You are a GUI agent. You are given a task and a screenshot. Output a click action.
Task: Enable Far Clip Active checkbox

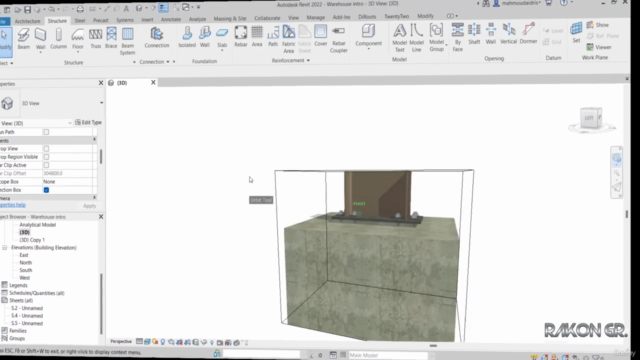pyautogui.click(x=46, y=165)
